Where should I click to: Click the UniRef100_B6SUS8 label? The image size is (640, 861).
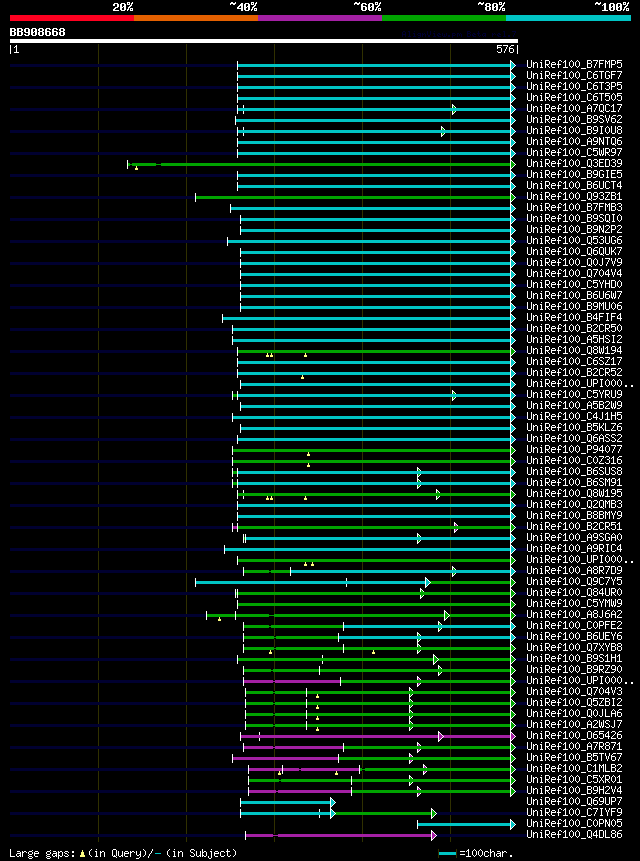(574, 471)
